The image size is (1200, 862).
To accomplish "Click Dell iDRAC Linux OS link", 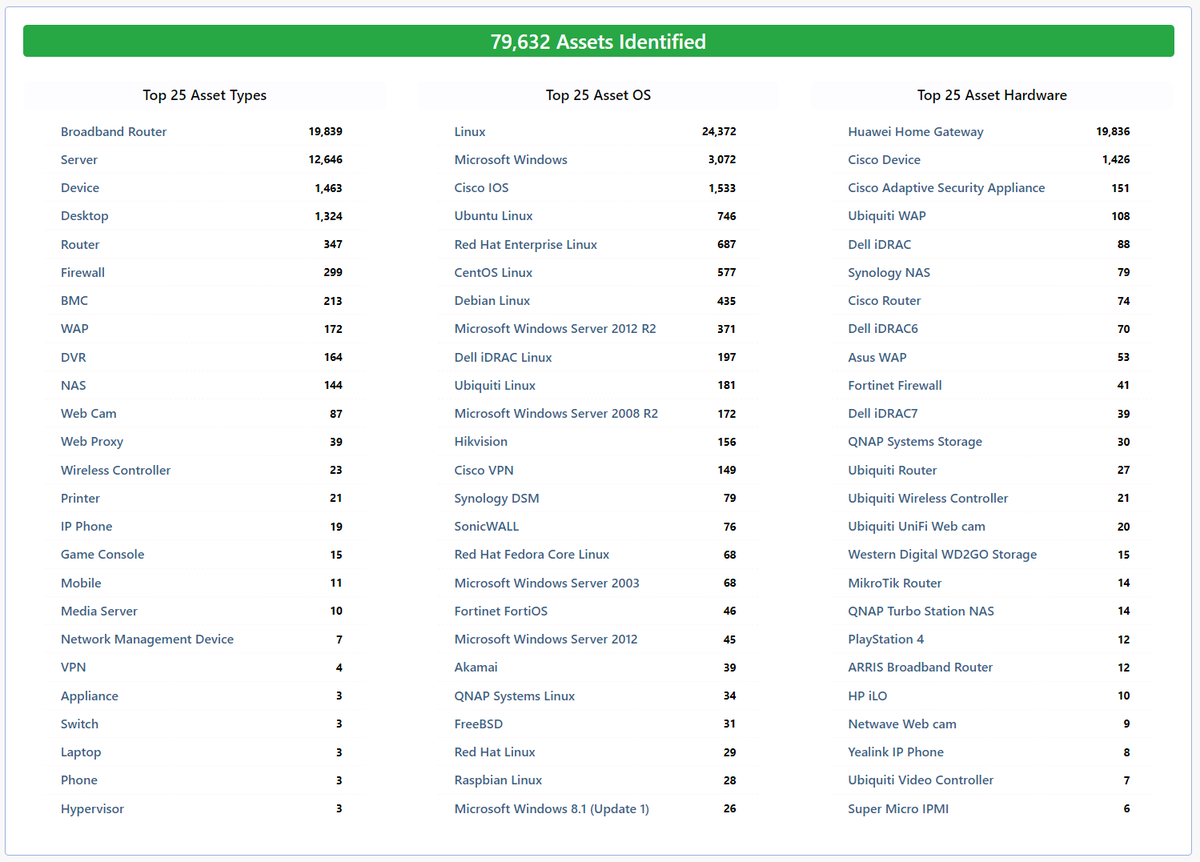I will click(x=504, y=357).
